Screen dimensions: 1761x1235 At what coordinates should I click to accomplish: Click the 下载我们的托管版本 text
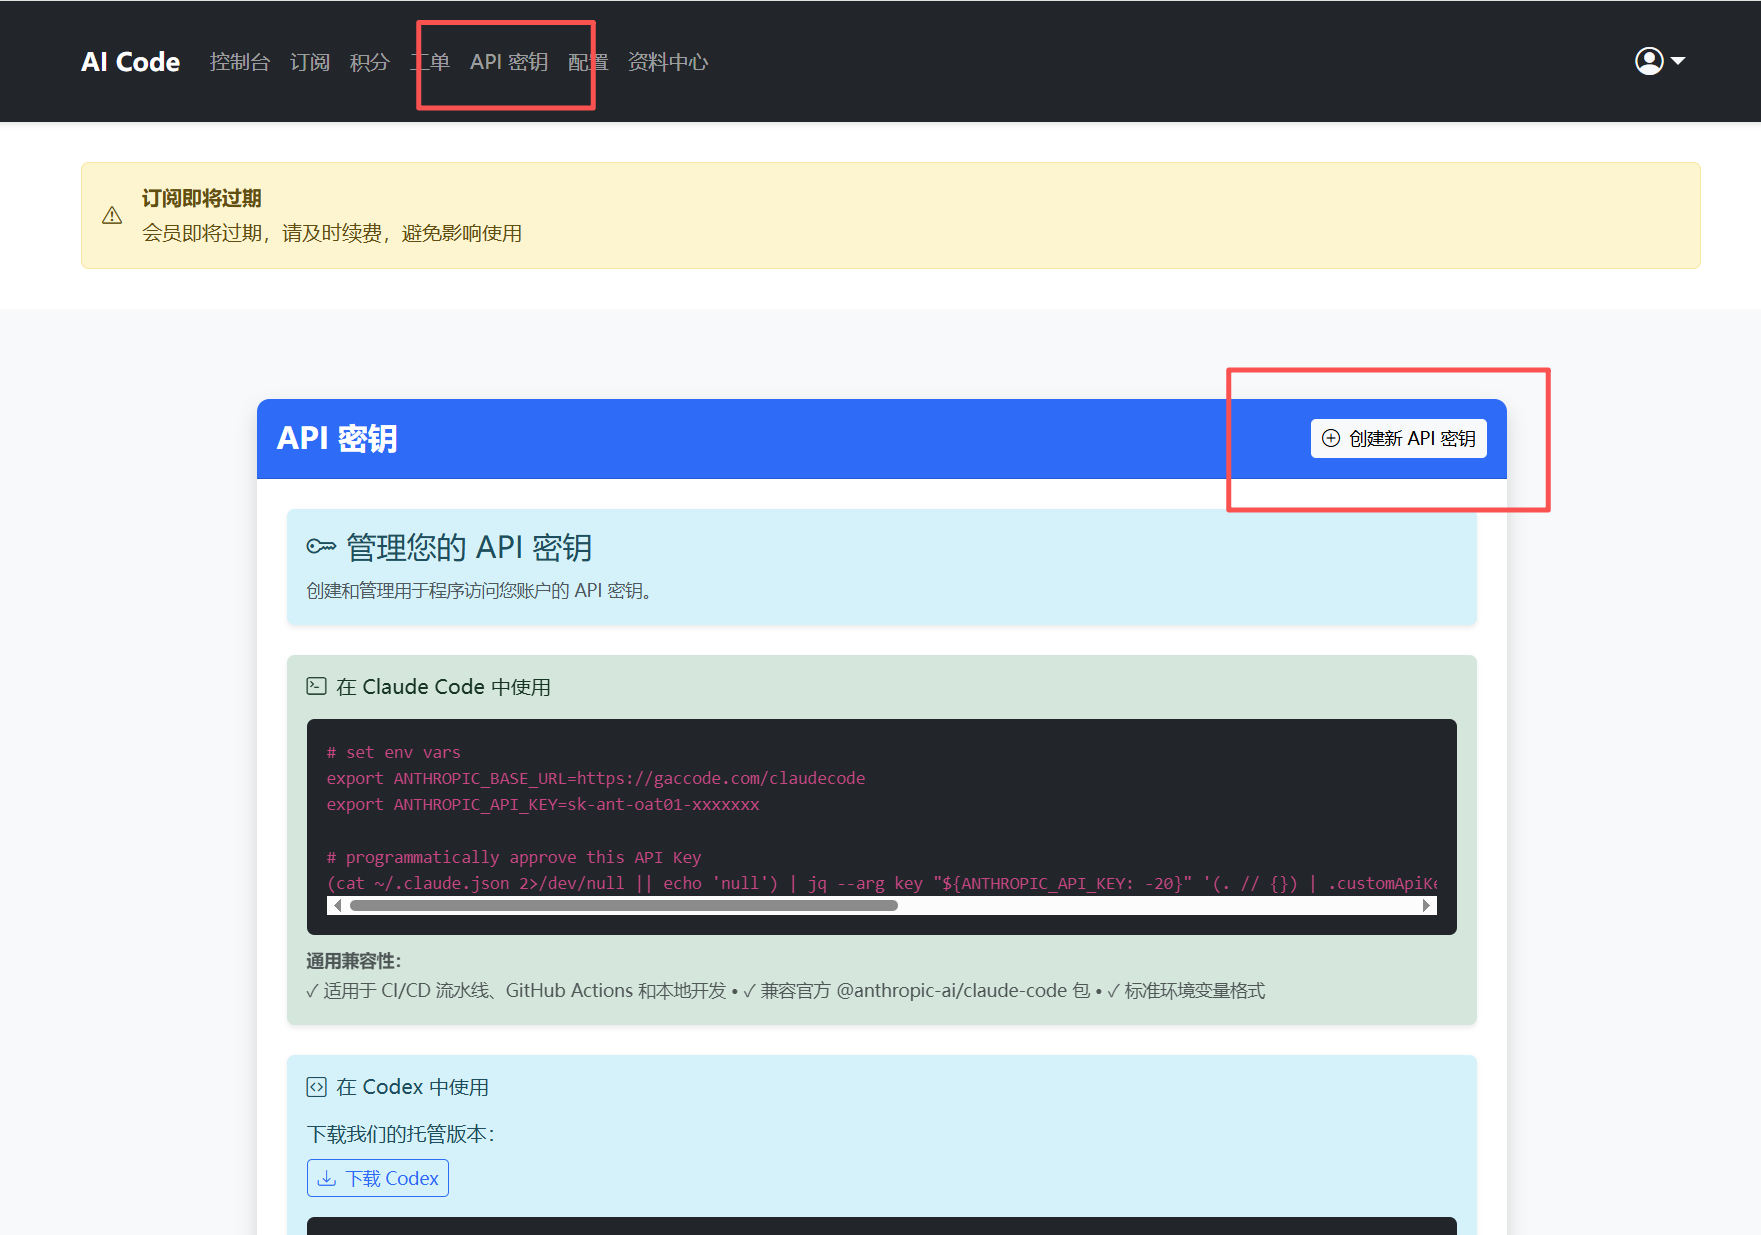coord(401,1134)
